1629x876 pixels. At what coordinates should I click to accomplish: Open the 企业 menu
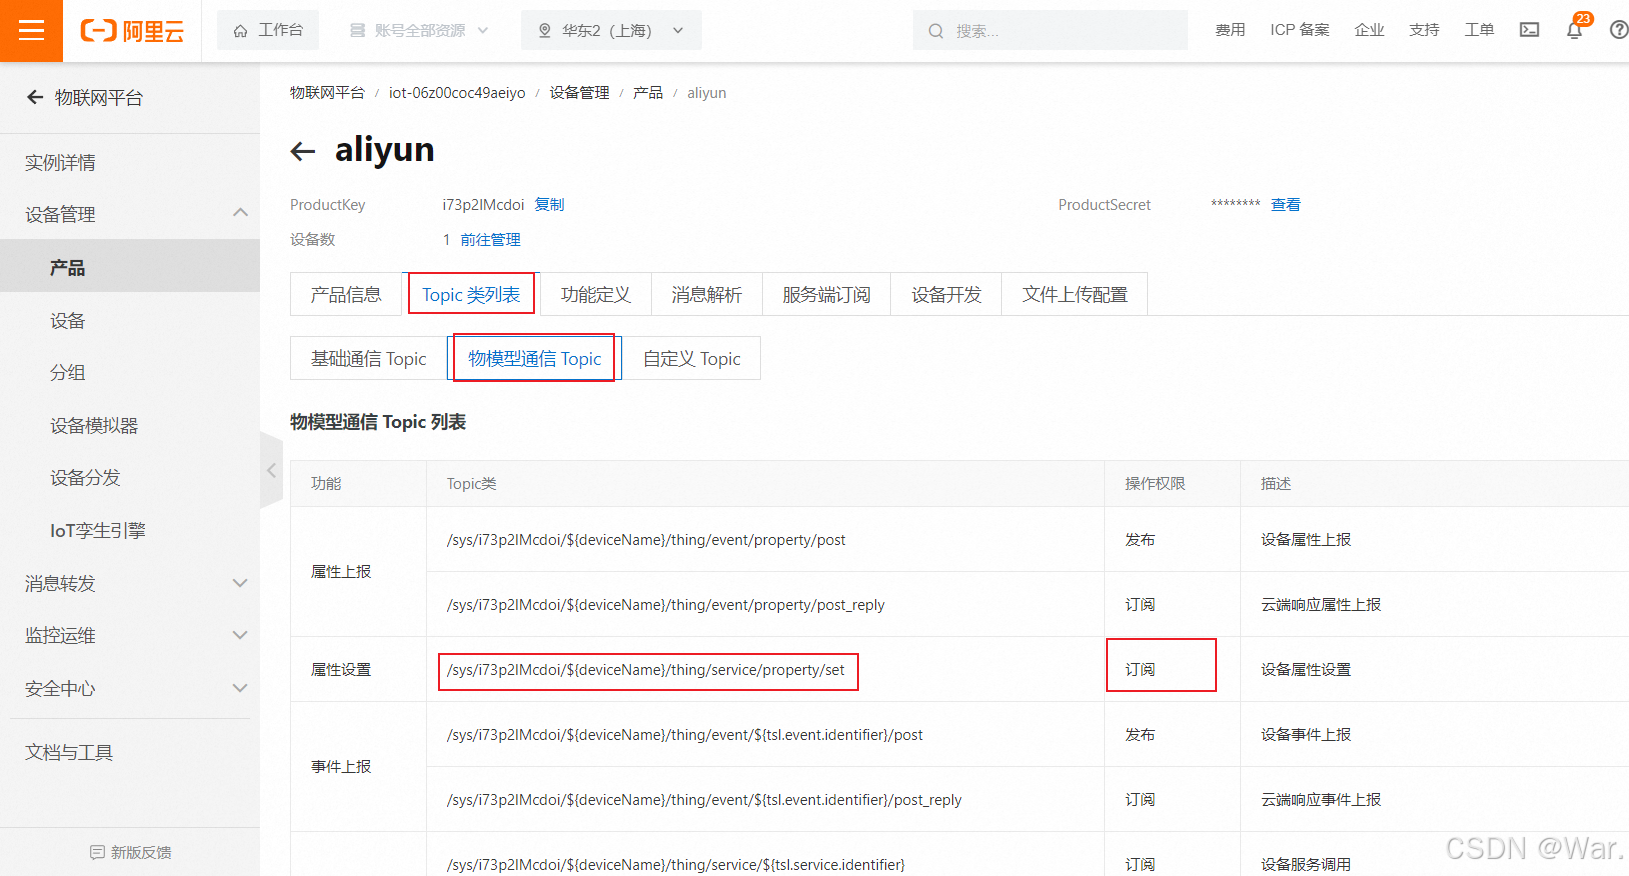(x=1369, y=30)
